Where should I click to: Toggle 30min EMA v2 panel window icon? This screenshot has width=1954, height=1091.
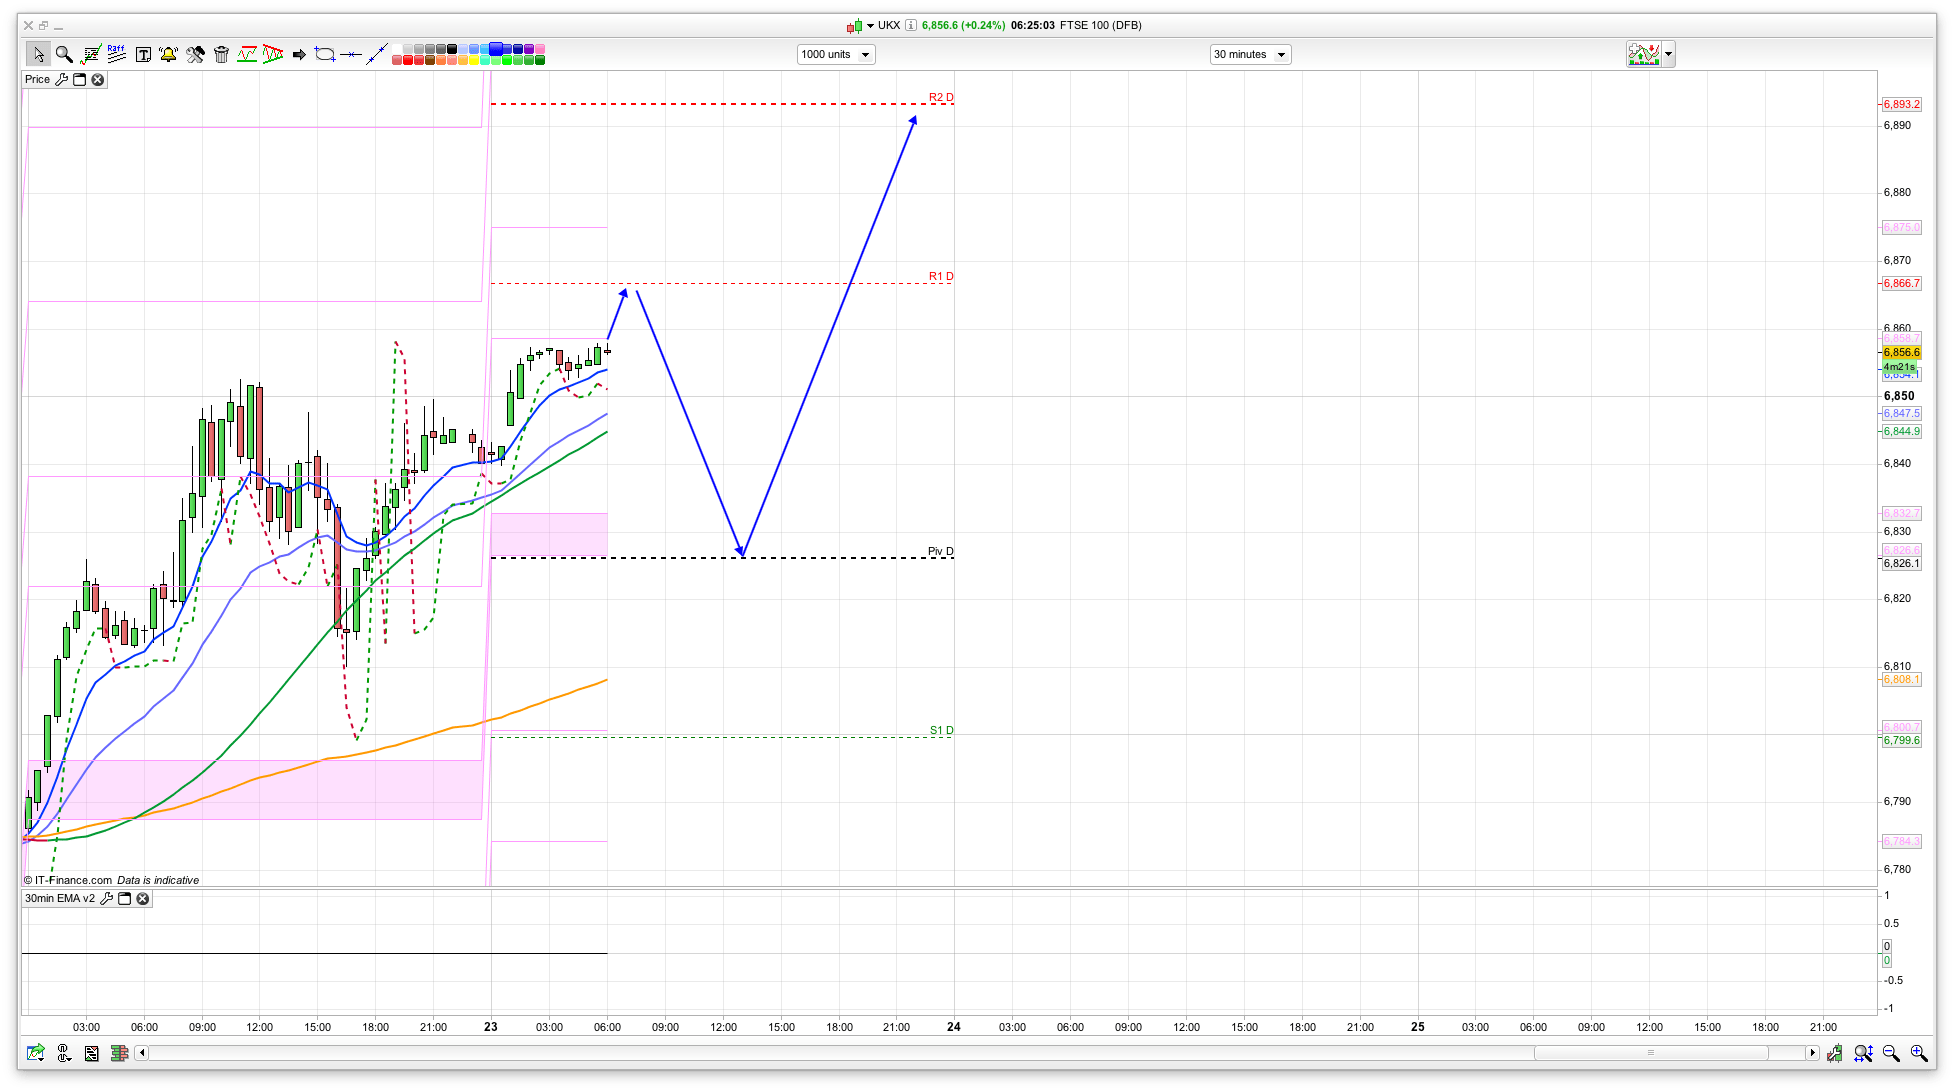[x=125, y=899]
